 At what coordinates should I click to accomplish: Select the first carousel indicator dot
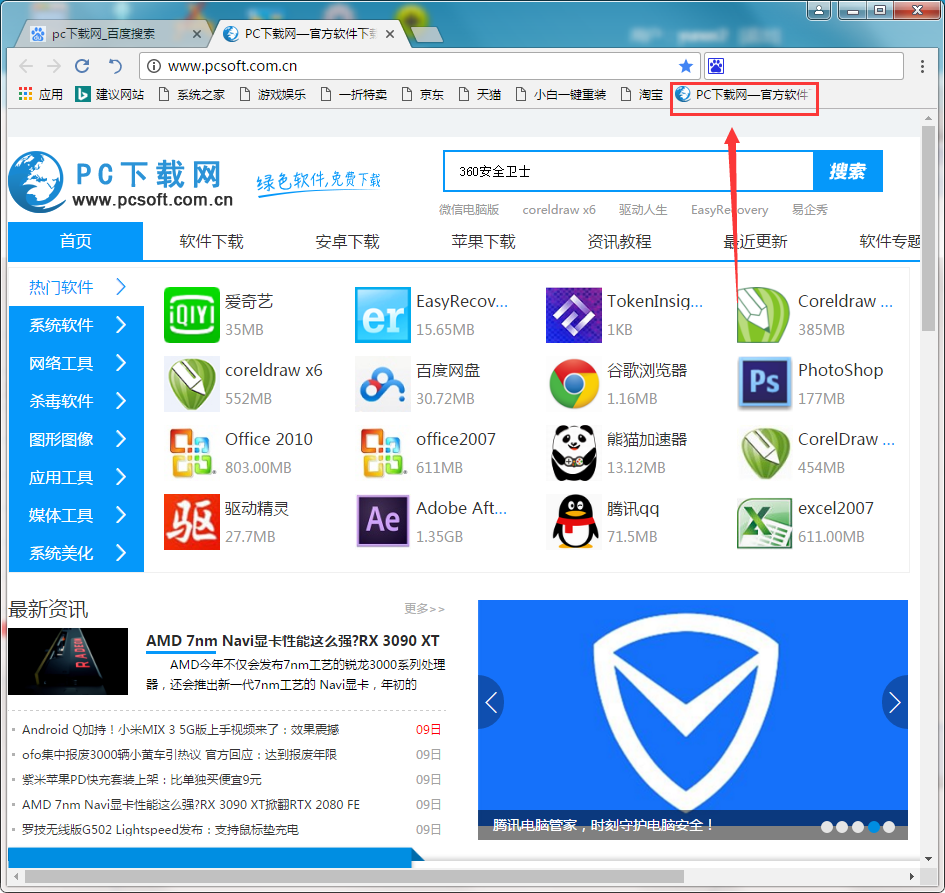[827, 827]
